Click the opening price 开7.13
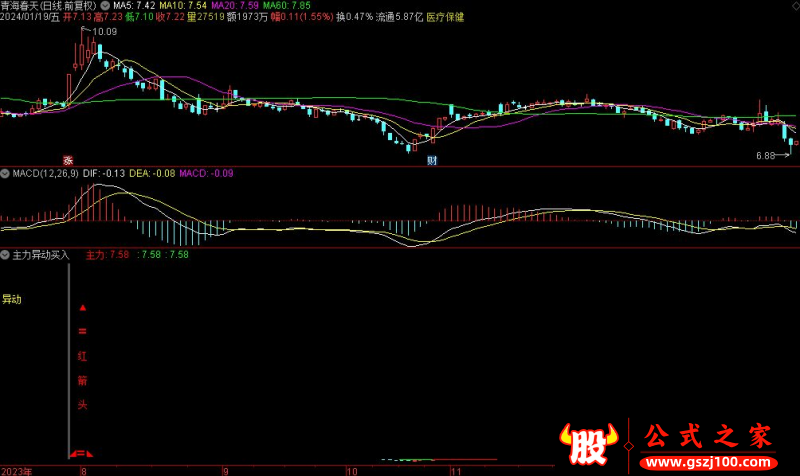 [x=77, y=17]
